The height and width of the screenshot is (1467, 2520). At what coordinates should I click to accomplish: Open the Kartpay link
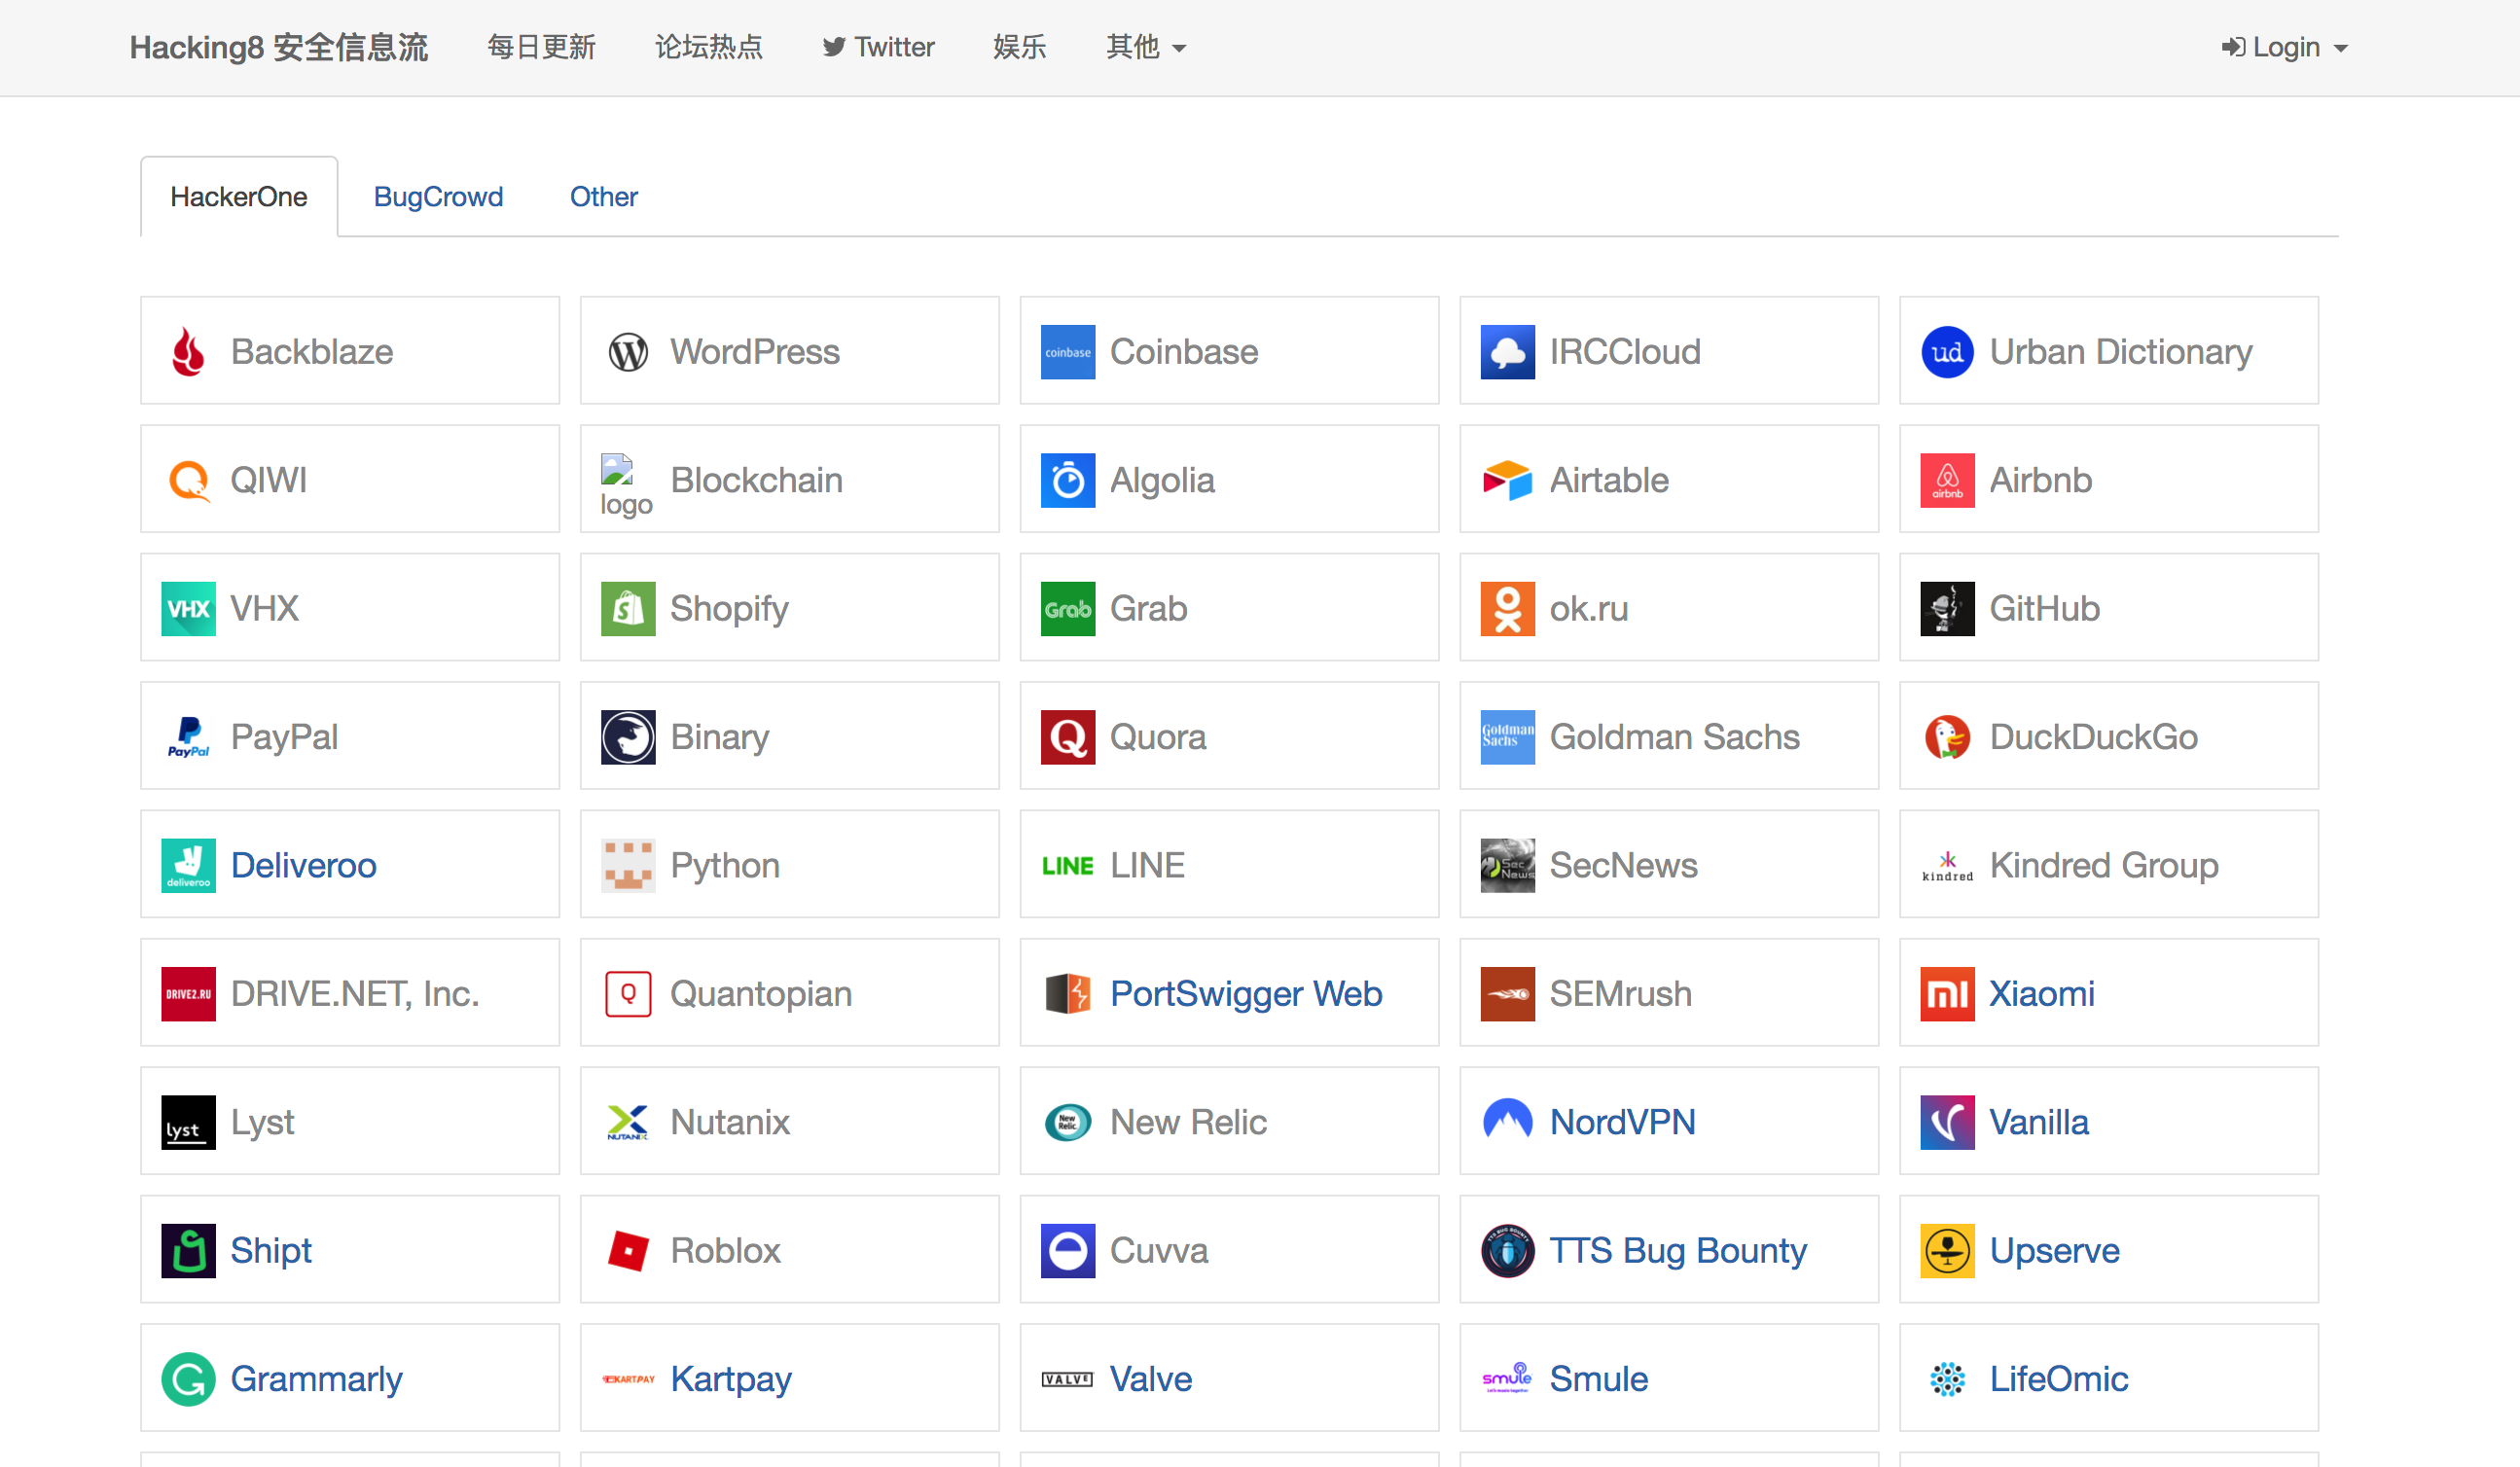tap(731, 1379)
